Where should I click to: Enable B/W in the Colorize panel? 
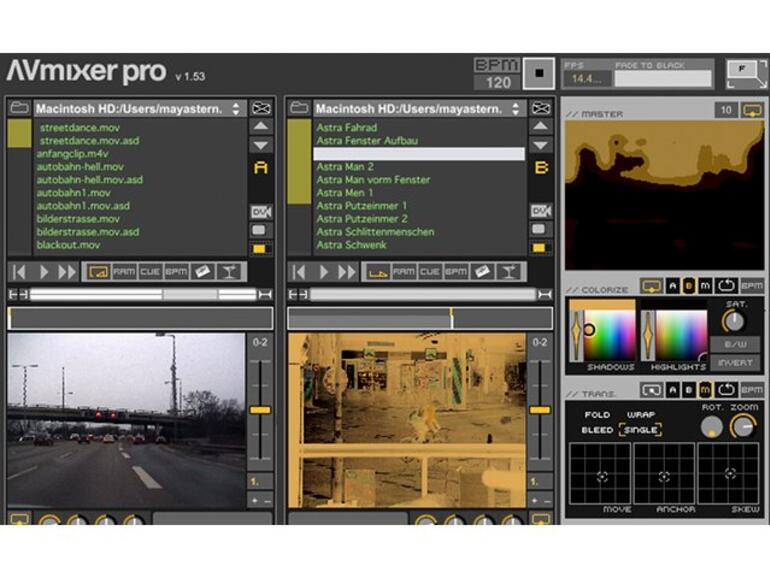(x=735, y=343)
